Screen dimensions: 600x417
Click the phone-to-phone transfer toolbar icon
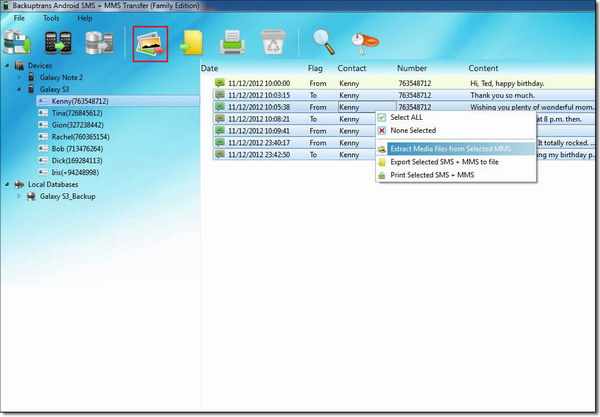pos(58,43)
